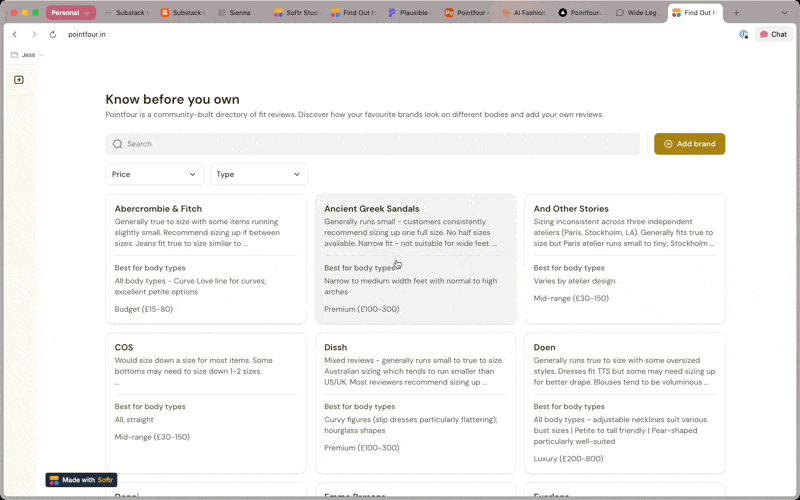This screenshot has width=800, height=500.
Task: Switch to the Plausible tab
Action: click(411, 13)
